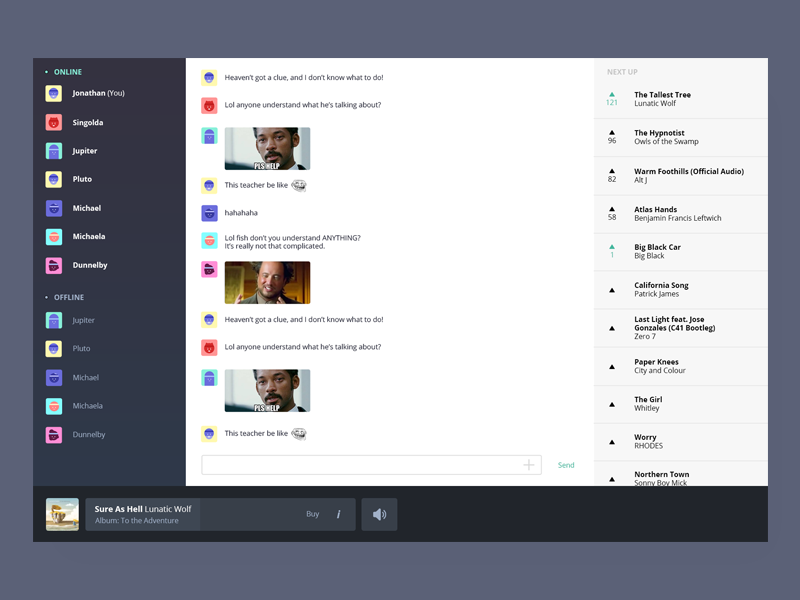Click online Pluto's avatar
800x600 pixels.
[54, 179]
